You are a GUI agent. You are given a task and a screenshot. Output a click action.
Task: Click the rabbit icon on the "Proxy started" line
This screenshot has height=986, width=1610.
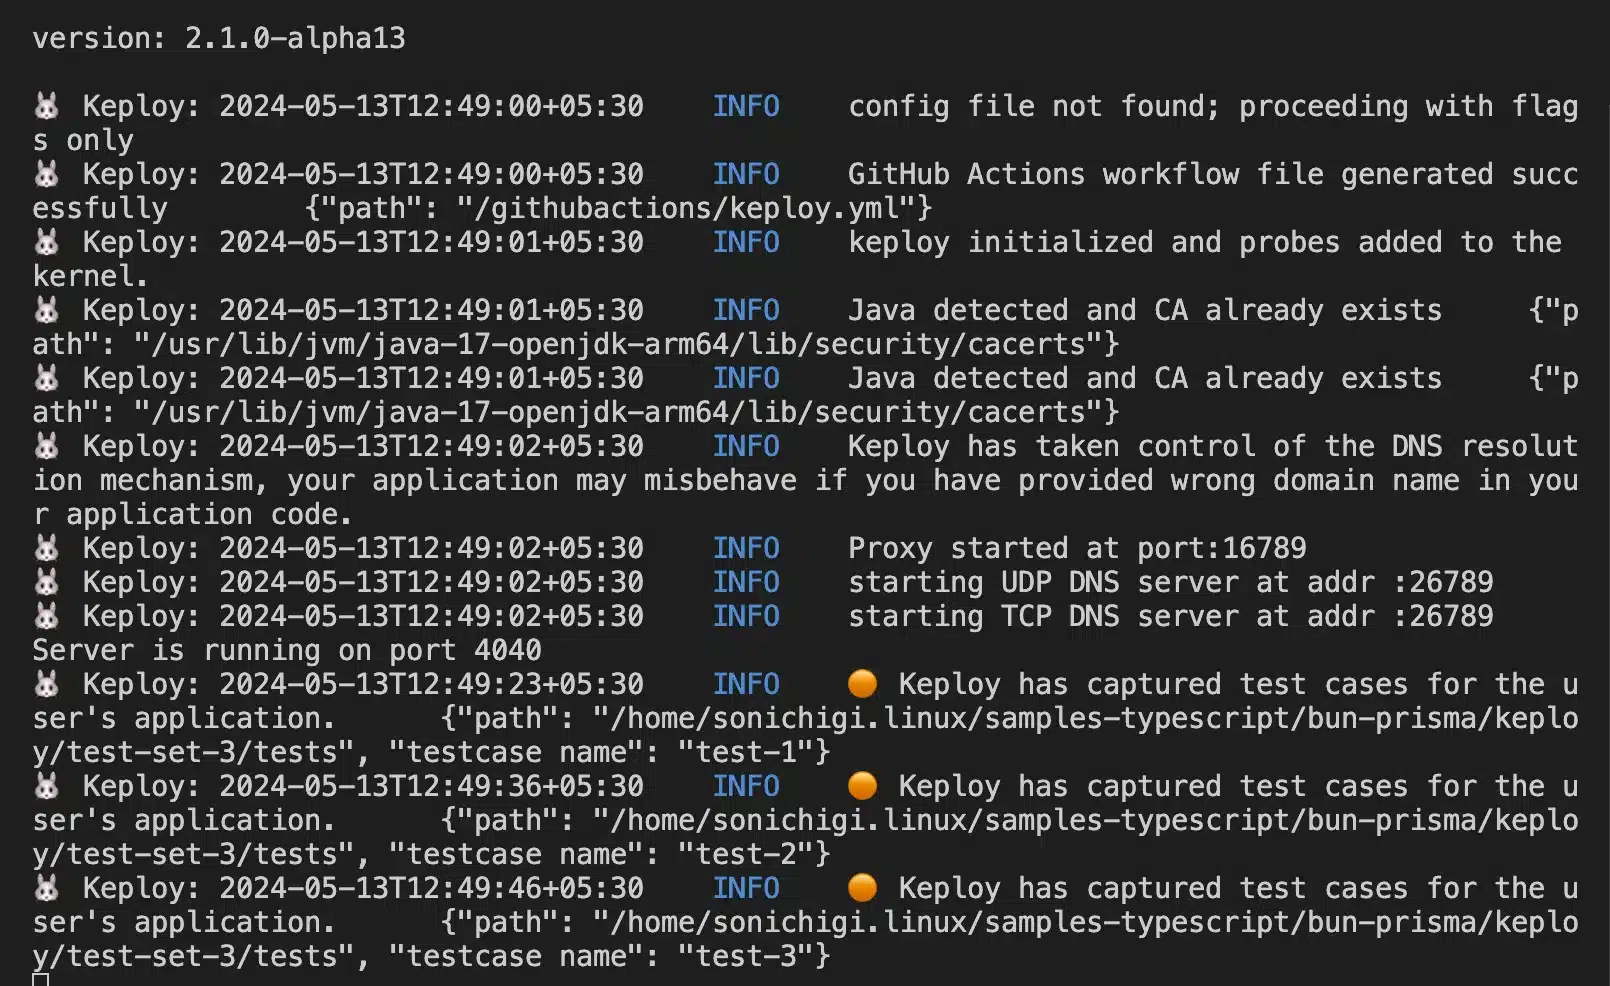point(47,548)
